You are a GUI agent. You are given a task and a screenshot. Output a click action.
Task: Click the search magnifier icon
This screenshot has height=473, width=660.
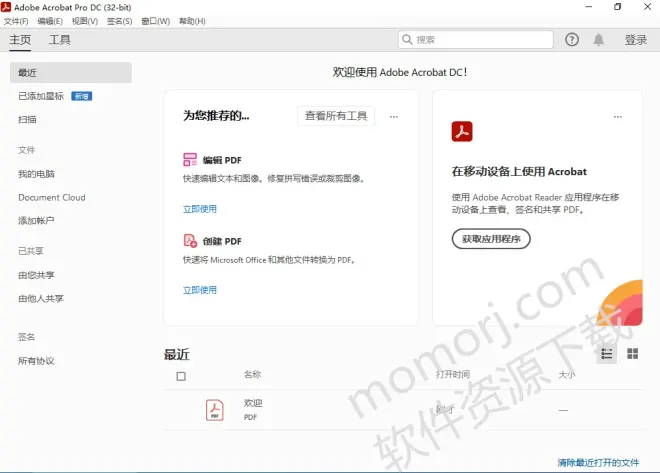click(x=407, y=40)
